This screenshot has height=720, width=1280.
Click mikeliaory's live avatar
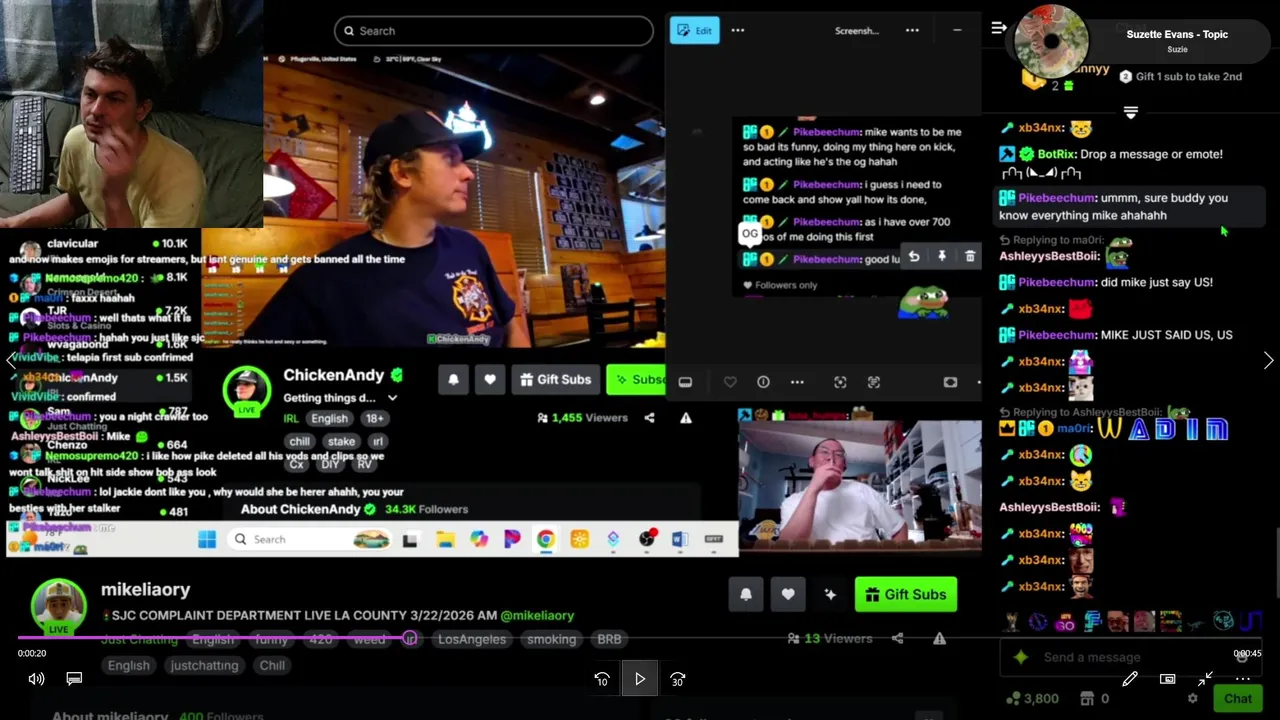[58, 606]
